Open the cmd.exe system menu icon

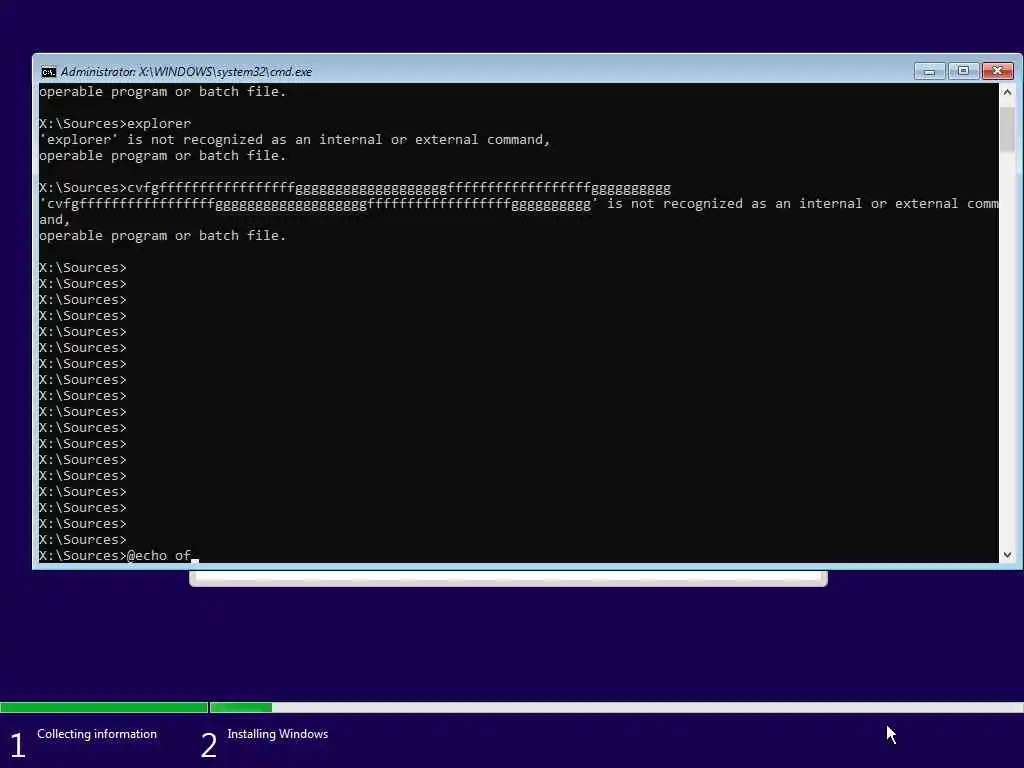click(48, 72)
